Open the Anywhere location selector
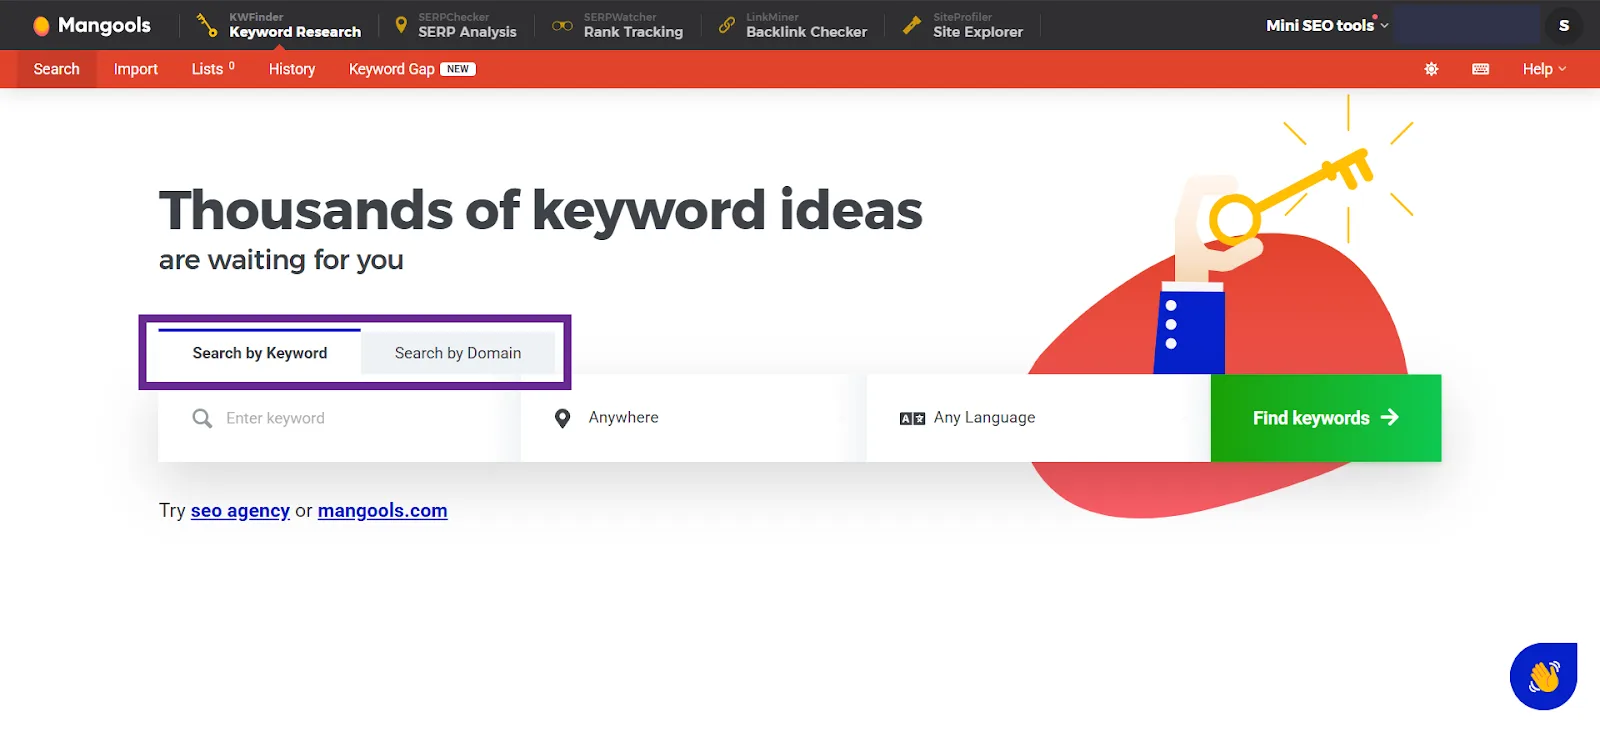Screen dimensions: 1600x732 coord(693,418)
